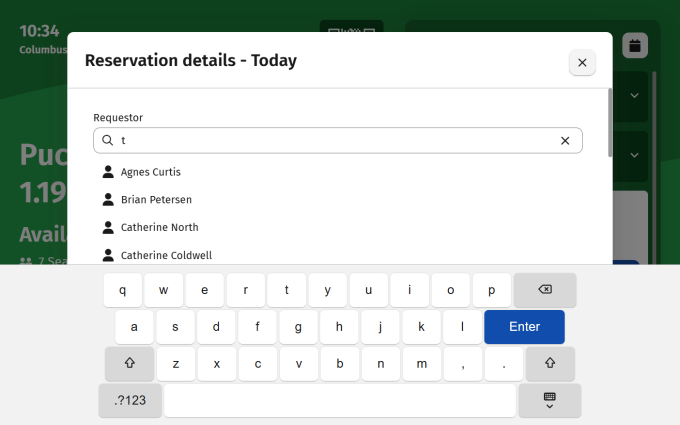Click the search magnifier icon in Requestor

click(107, 141)
